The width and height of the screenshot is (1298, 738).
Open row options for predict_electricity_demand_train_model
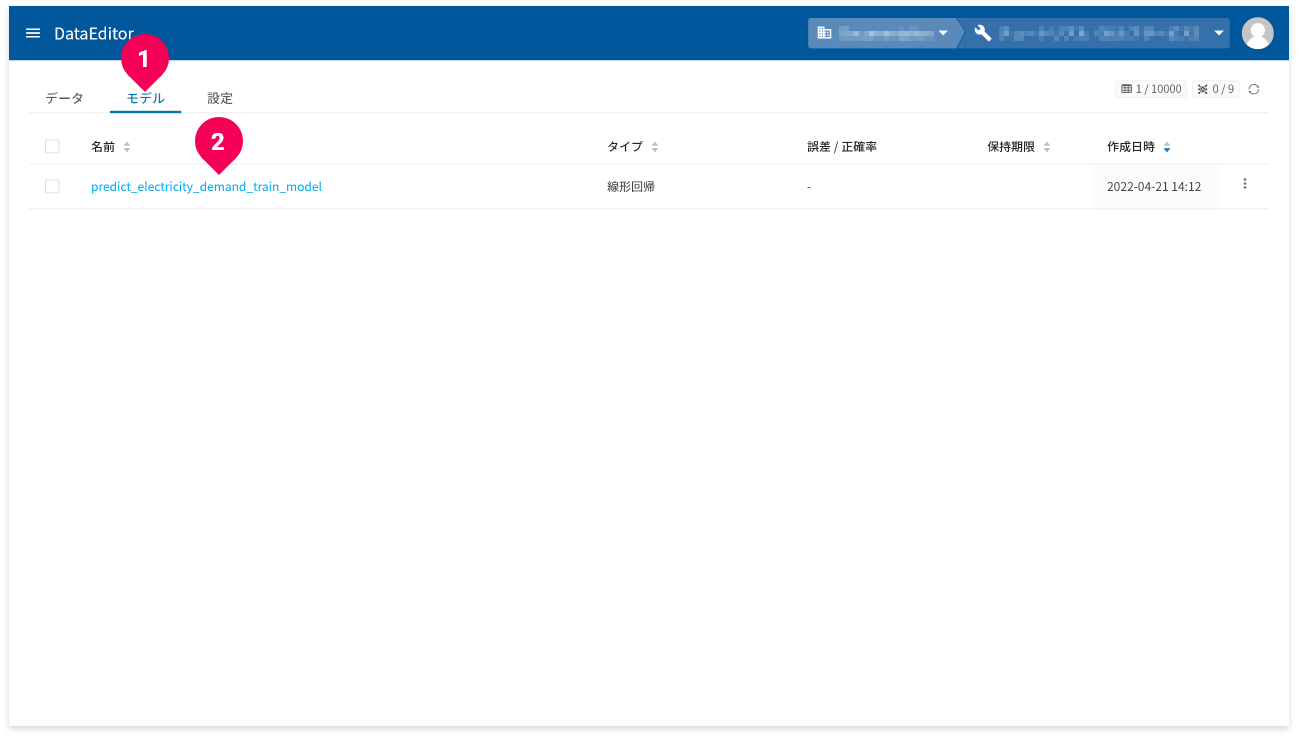(x=1245, y=184)
